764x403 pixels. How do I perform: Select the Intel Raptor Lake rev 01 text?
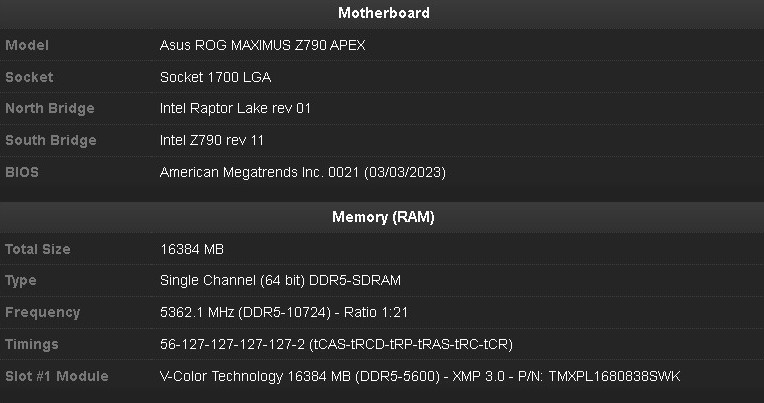coord(235,108)
